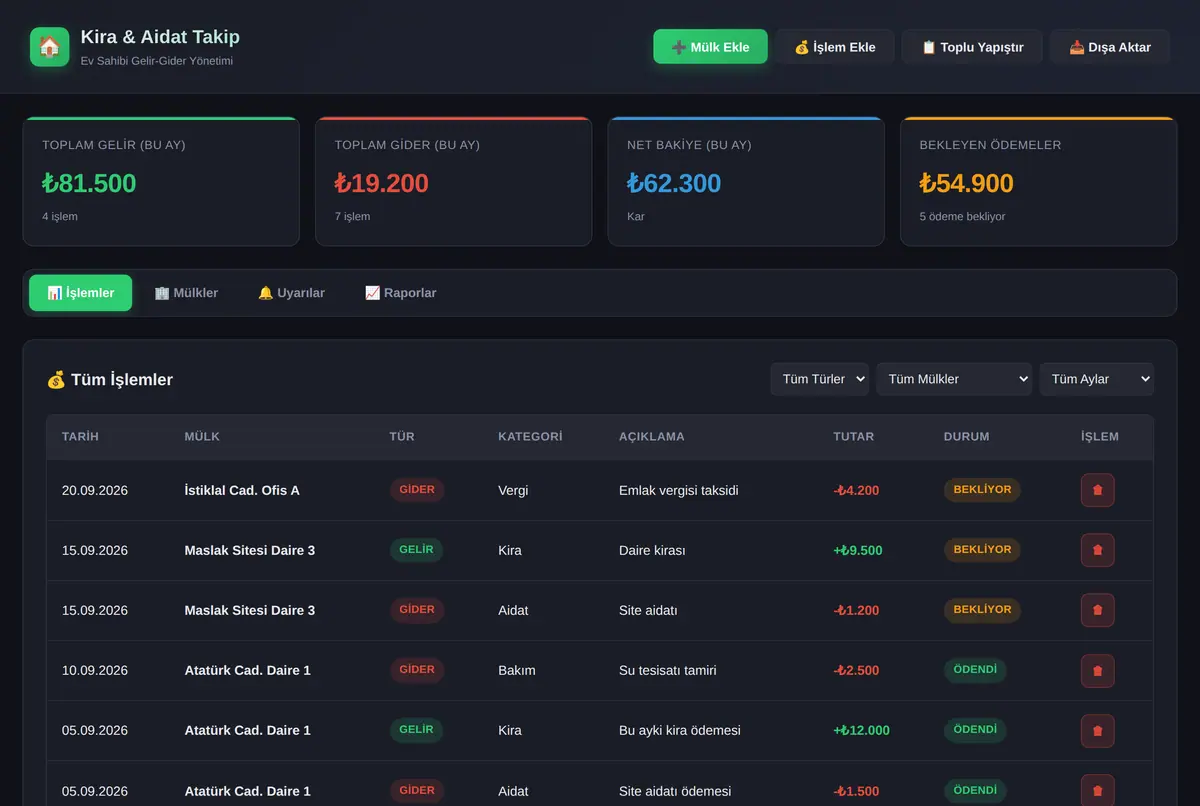This screenshot has height=806, width=1200.
Task: Click the ÖDENDİ badge for Su tesisatı tamiri
Action: coord(975,670)
